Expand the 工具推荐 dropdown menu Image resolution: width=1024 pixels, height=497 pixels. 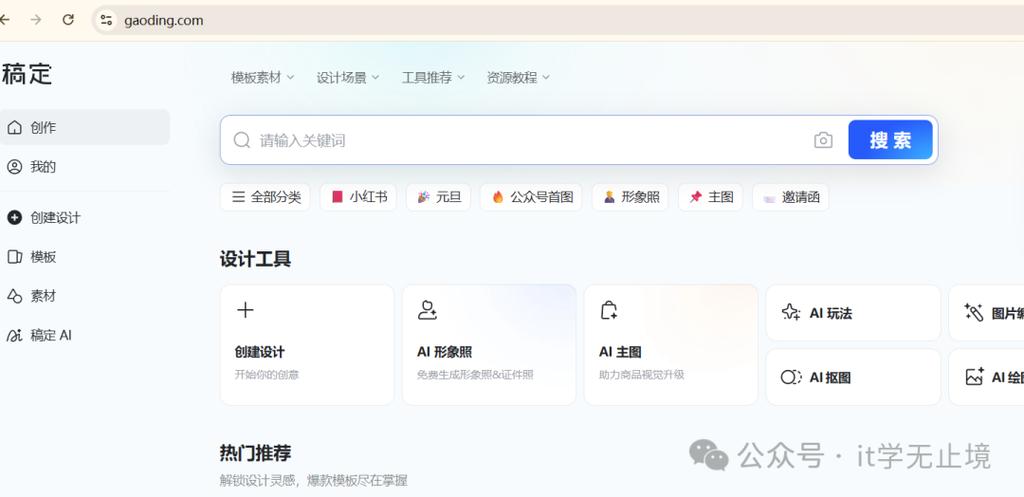[x=434, y=77]
